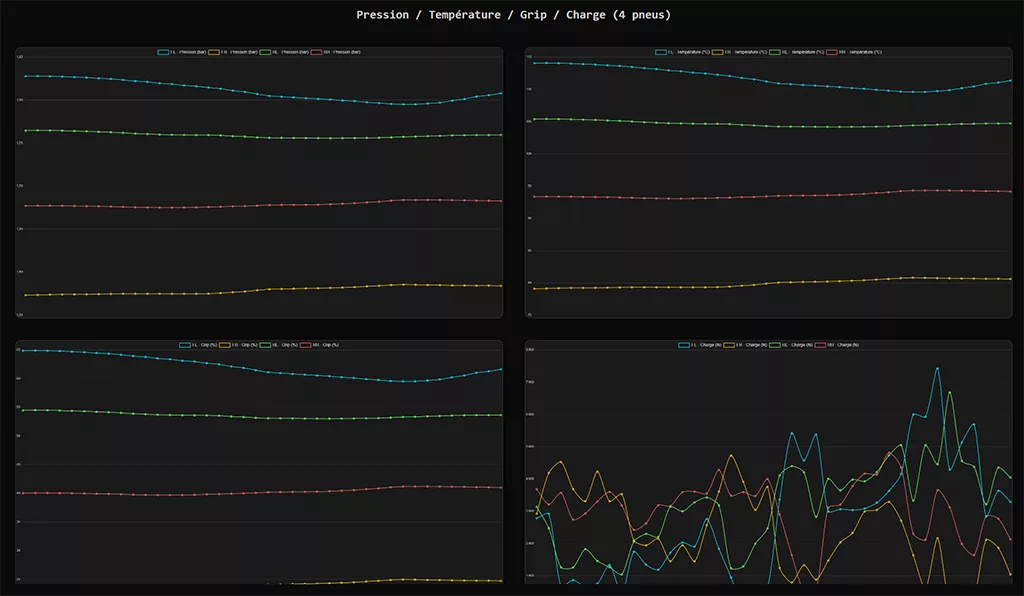Click the page title Pression / Température / Grip / Charge
The height and width of the screenshot is (596, 1024).
[512, 15]
